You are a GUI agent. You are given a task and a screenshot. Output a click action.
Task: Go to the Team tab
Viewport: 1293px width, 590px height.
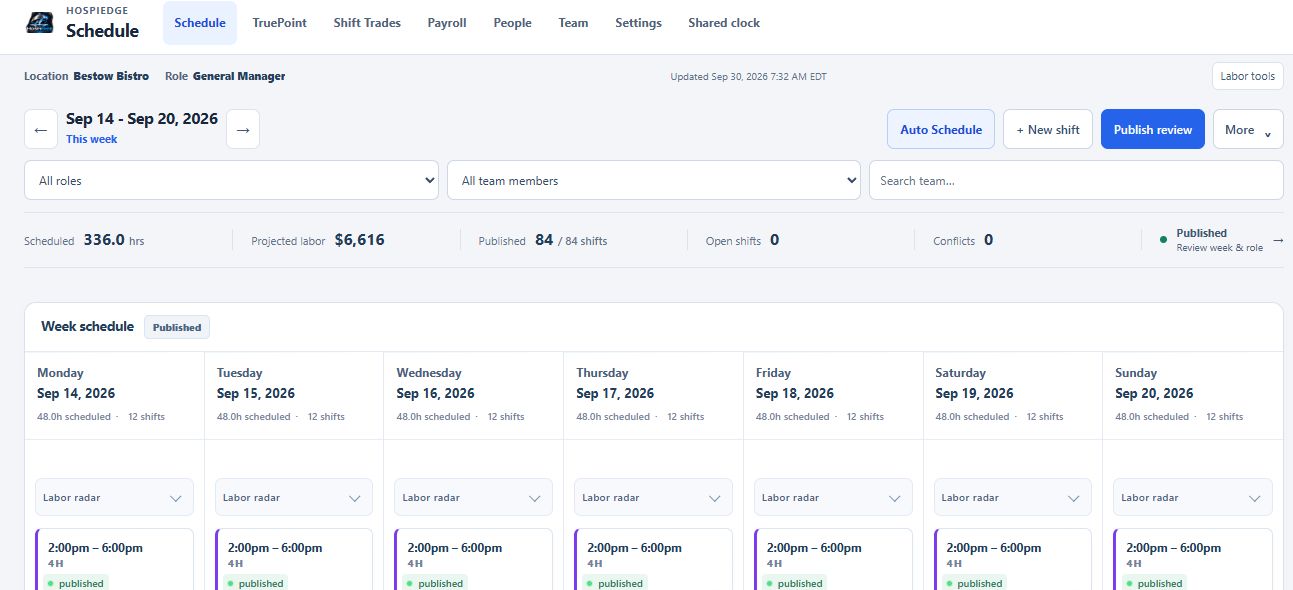[x=573, y=23]
